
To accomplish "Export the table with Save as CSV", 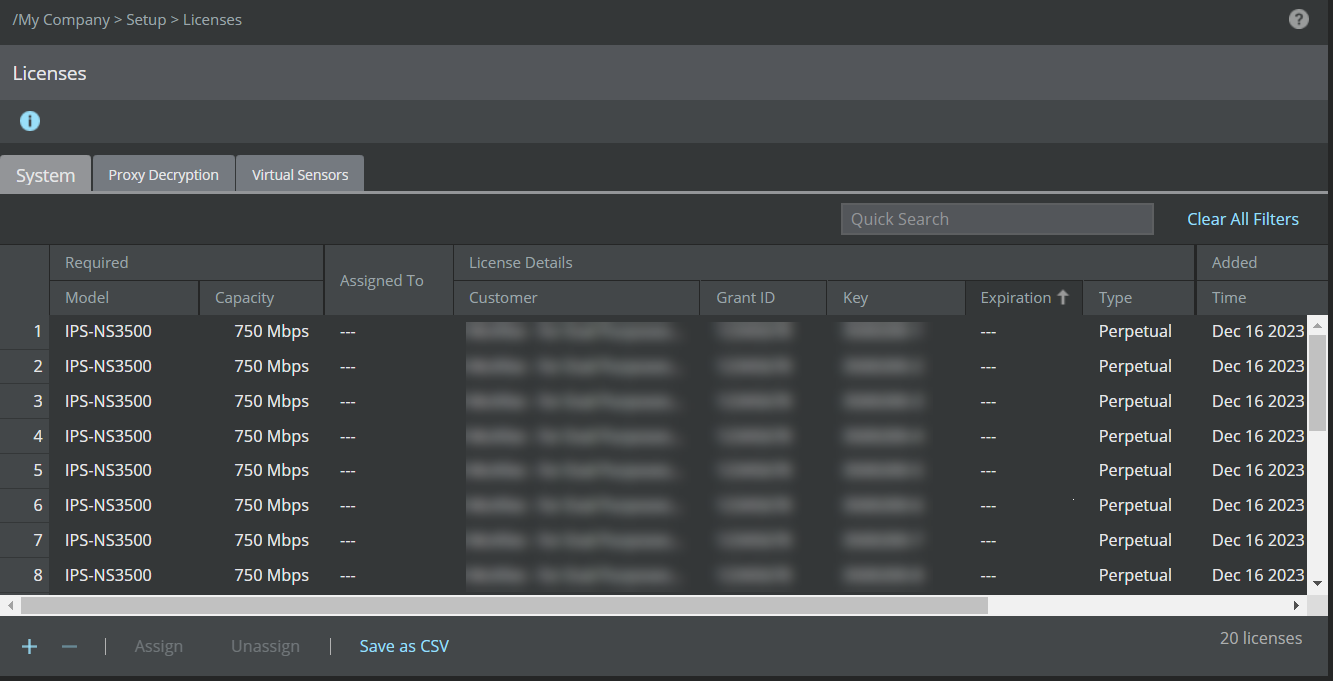I will (x=404, y=646).
